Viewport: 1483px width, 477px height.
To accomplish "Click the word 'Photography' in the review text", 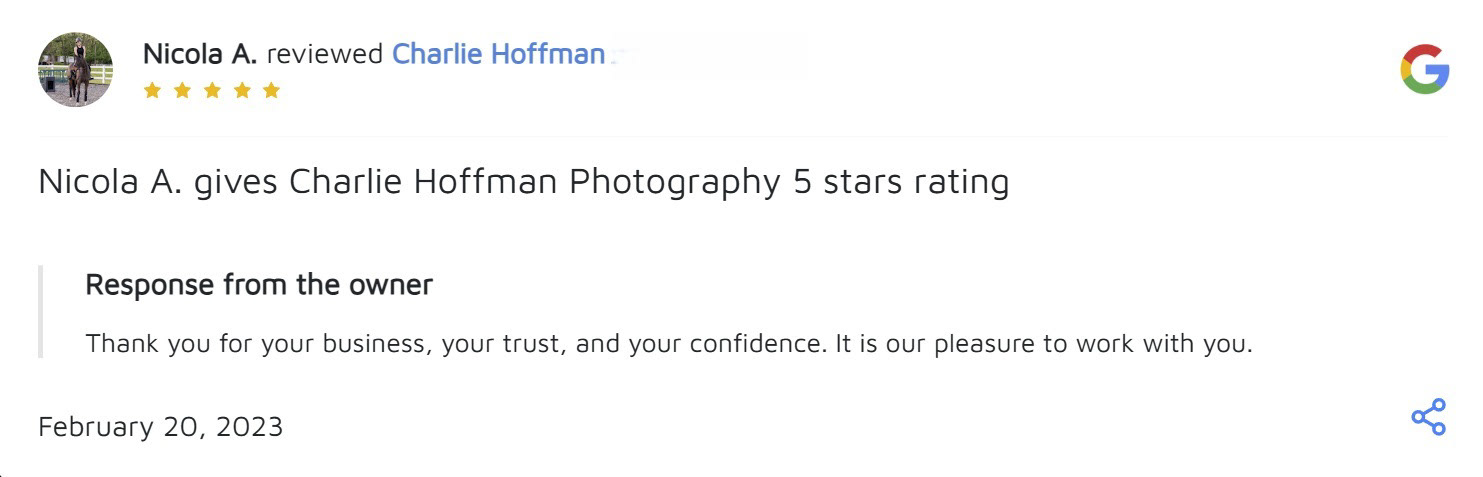I will [674, 182].
